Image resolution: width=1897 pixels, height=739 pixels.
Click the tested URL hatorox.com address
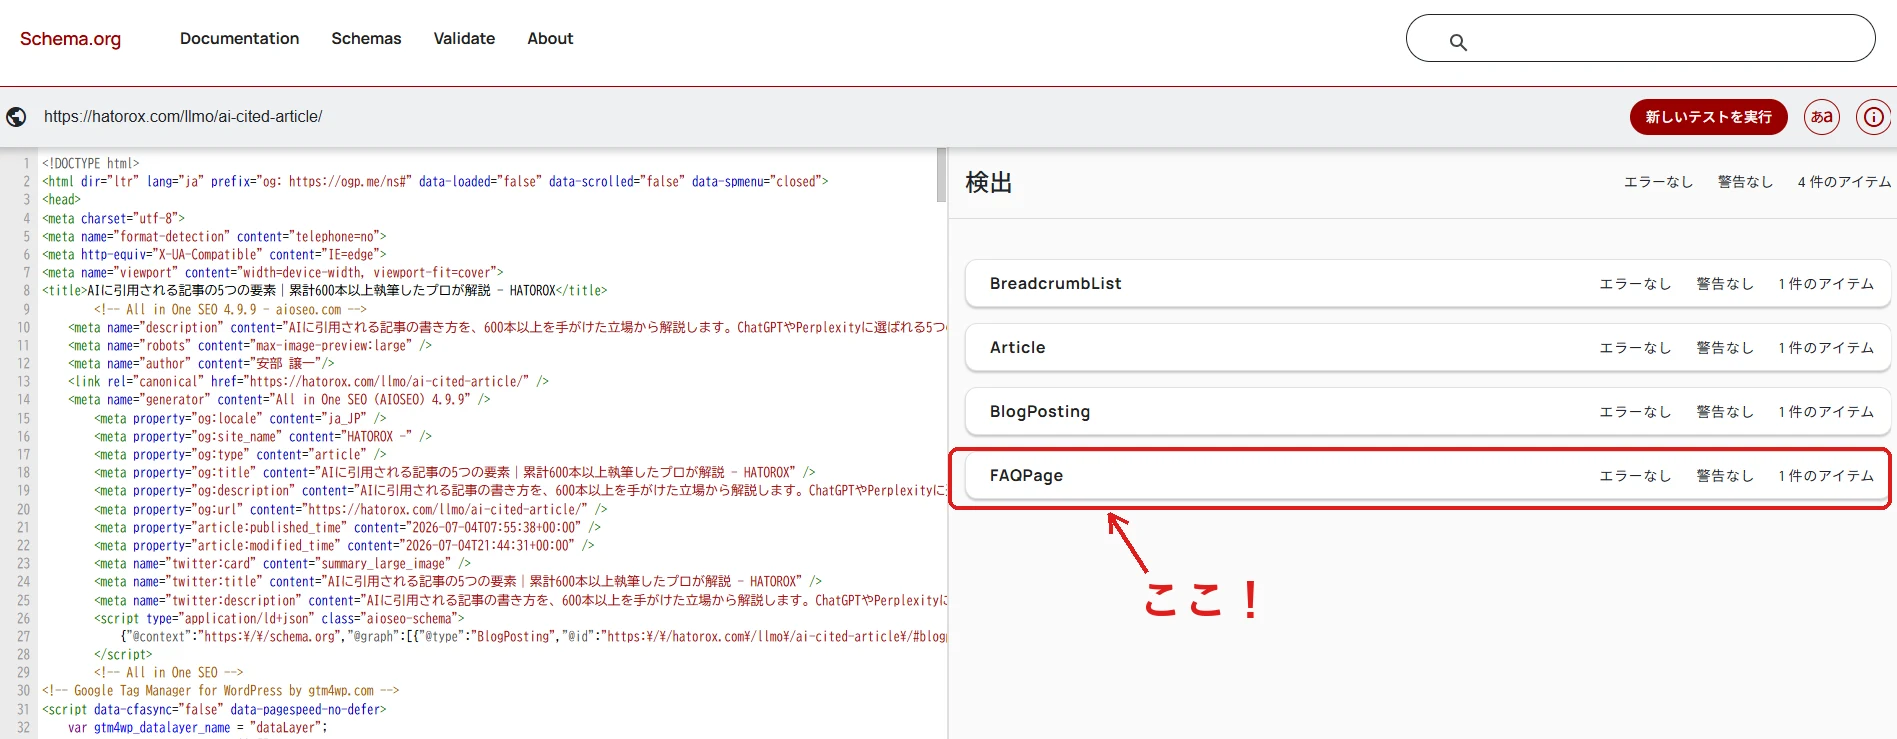(183, 117)
